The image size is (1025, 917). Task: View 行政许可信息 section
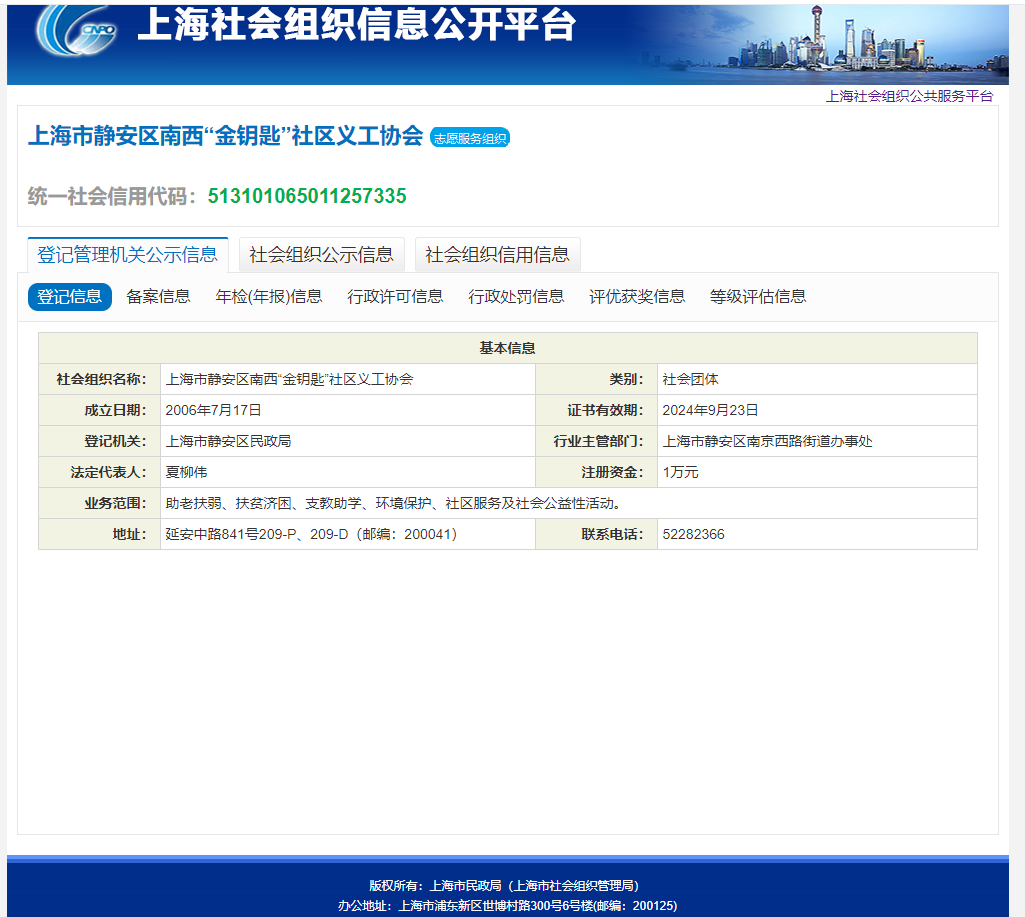(395, 296)
